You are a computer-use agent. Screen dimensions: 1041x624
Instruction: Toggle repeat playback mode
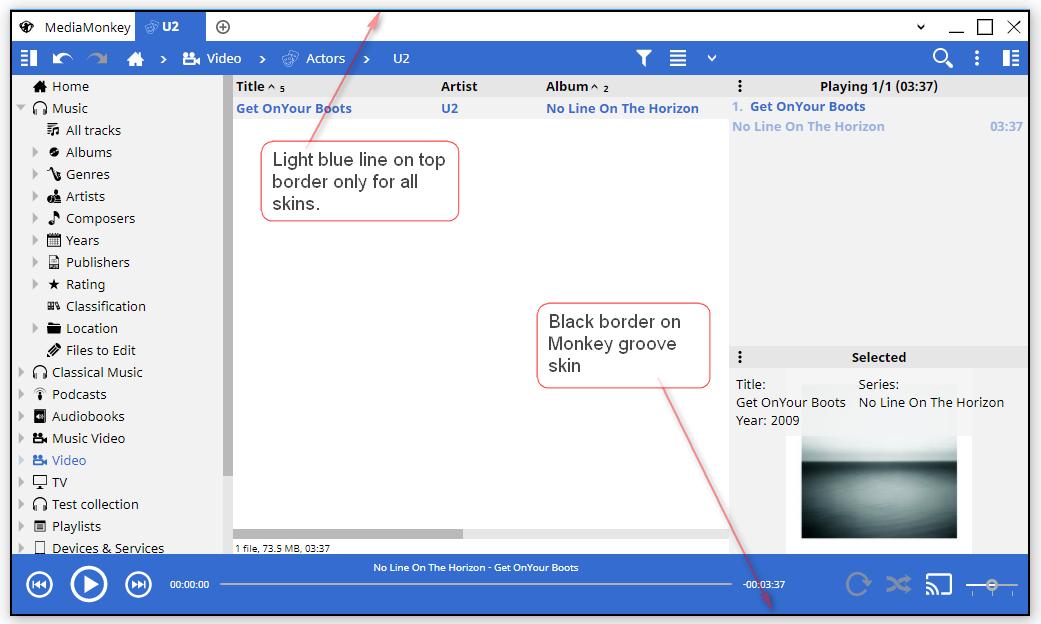858,584
